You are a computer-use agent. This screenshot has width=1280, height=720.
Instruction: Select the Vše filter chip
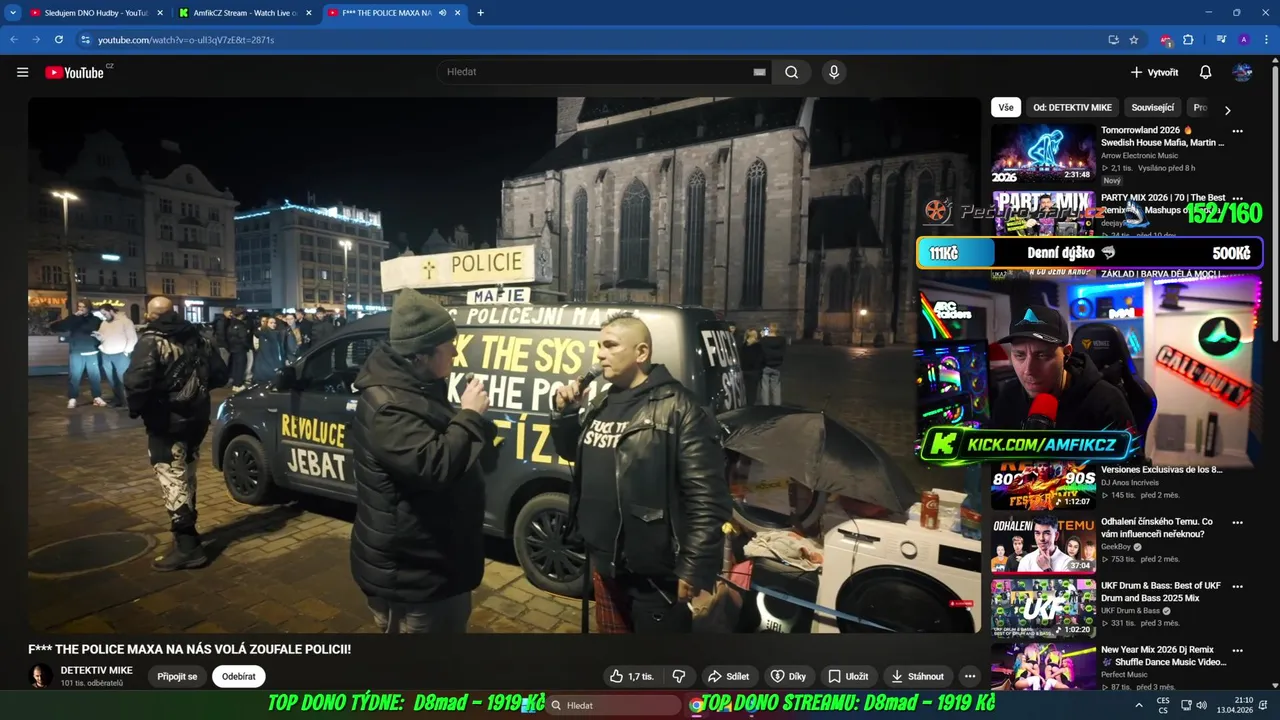pyautogui.click(x=1005, y=107)
